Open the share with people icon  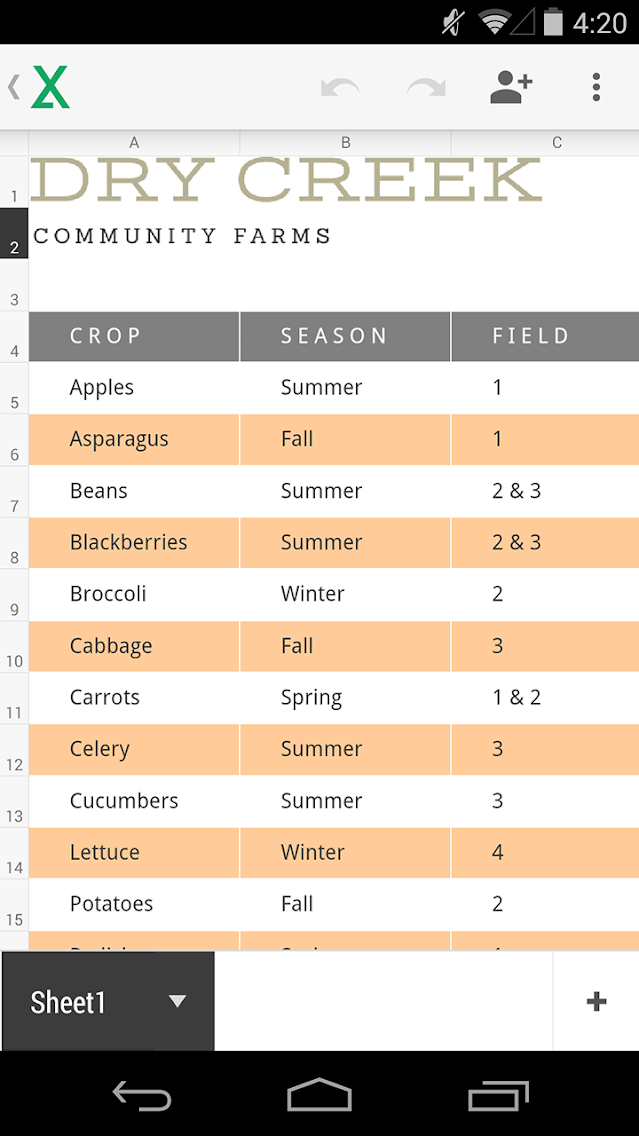point(511,88)
